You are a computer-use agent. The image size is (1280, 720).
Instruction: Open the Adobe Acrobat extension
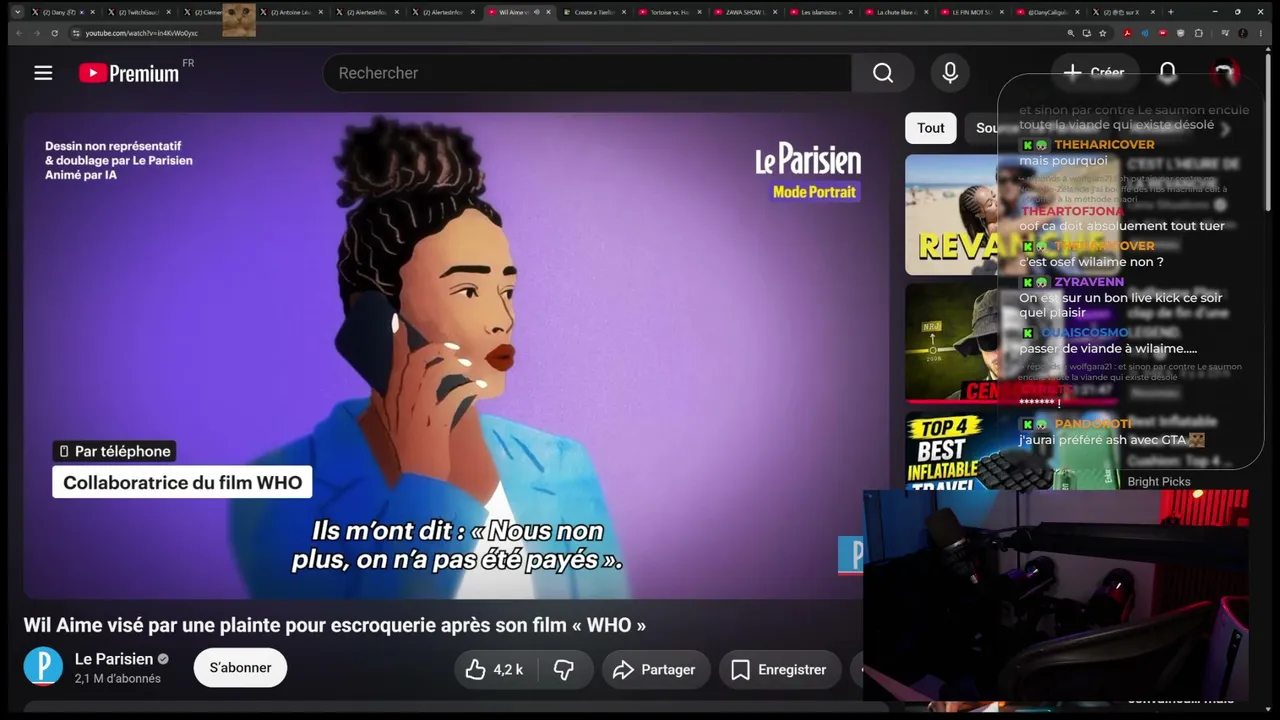[x=1127, y=33]
